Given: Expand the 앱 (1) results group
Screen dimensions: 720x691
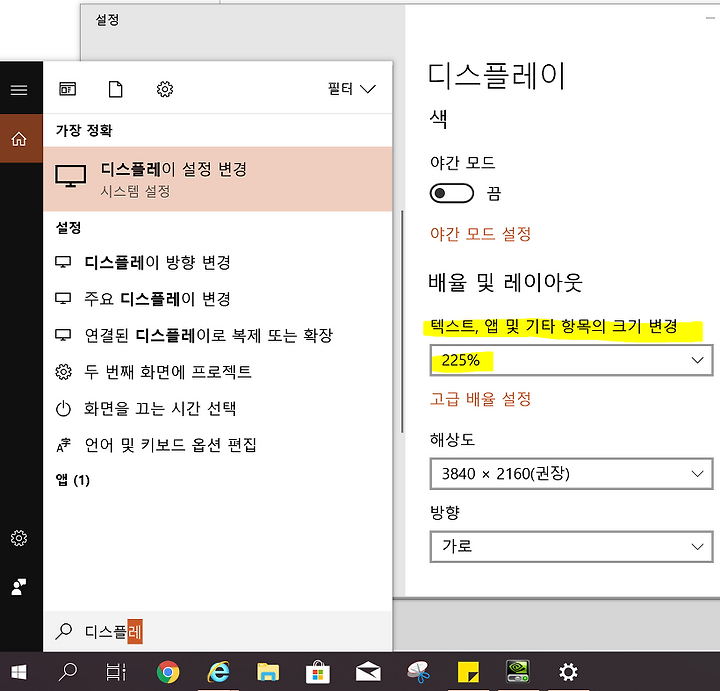Looking at the screenshot, I should pos(73,480).
